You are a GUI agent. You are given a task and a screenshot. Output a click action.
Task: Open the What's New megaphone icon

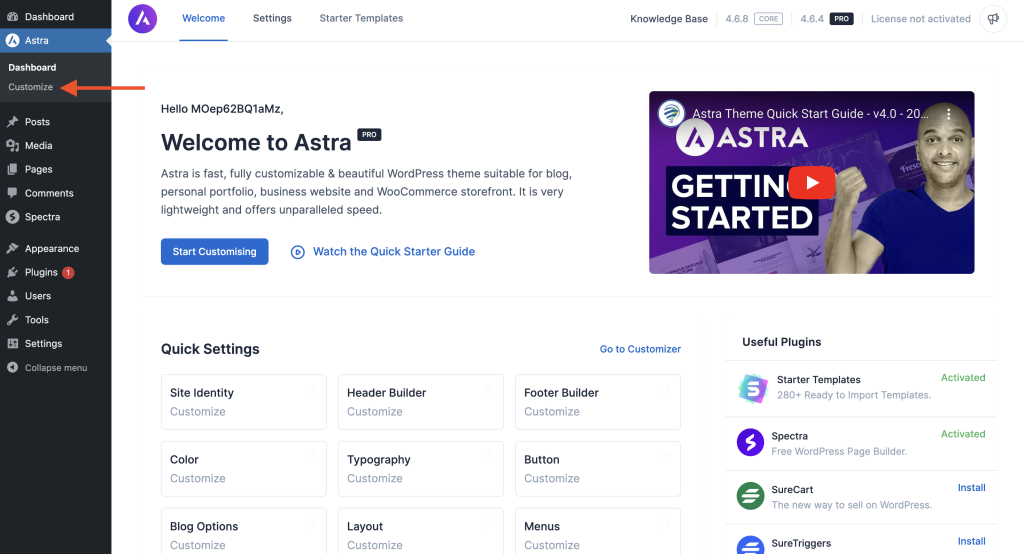point(993,19)
